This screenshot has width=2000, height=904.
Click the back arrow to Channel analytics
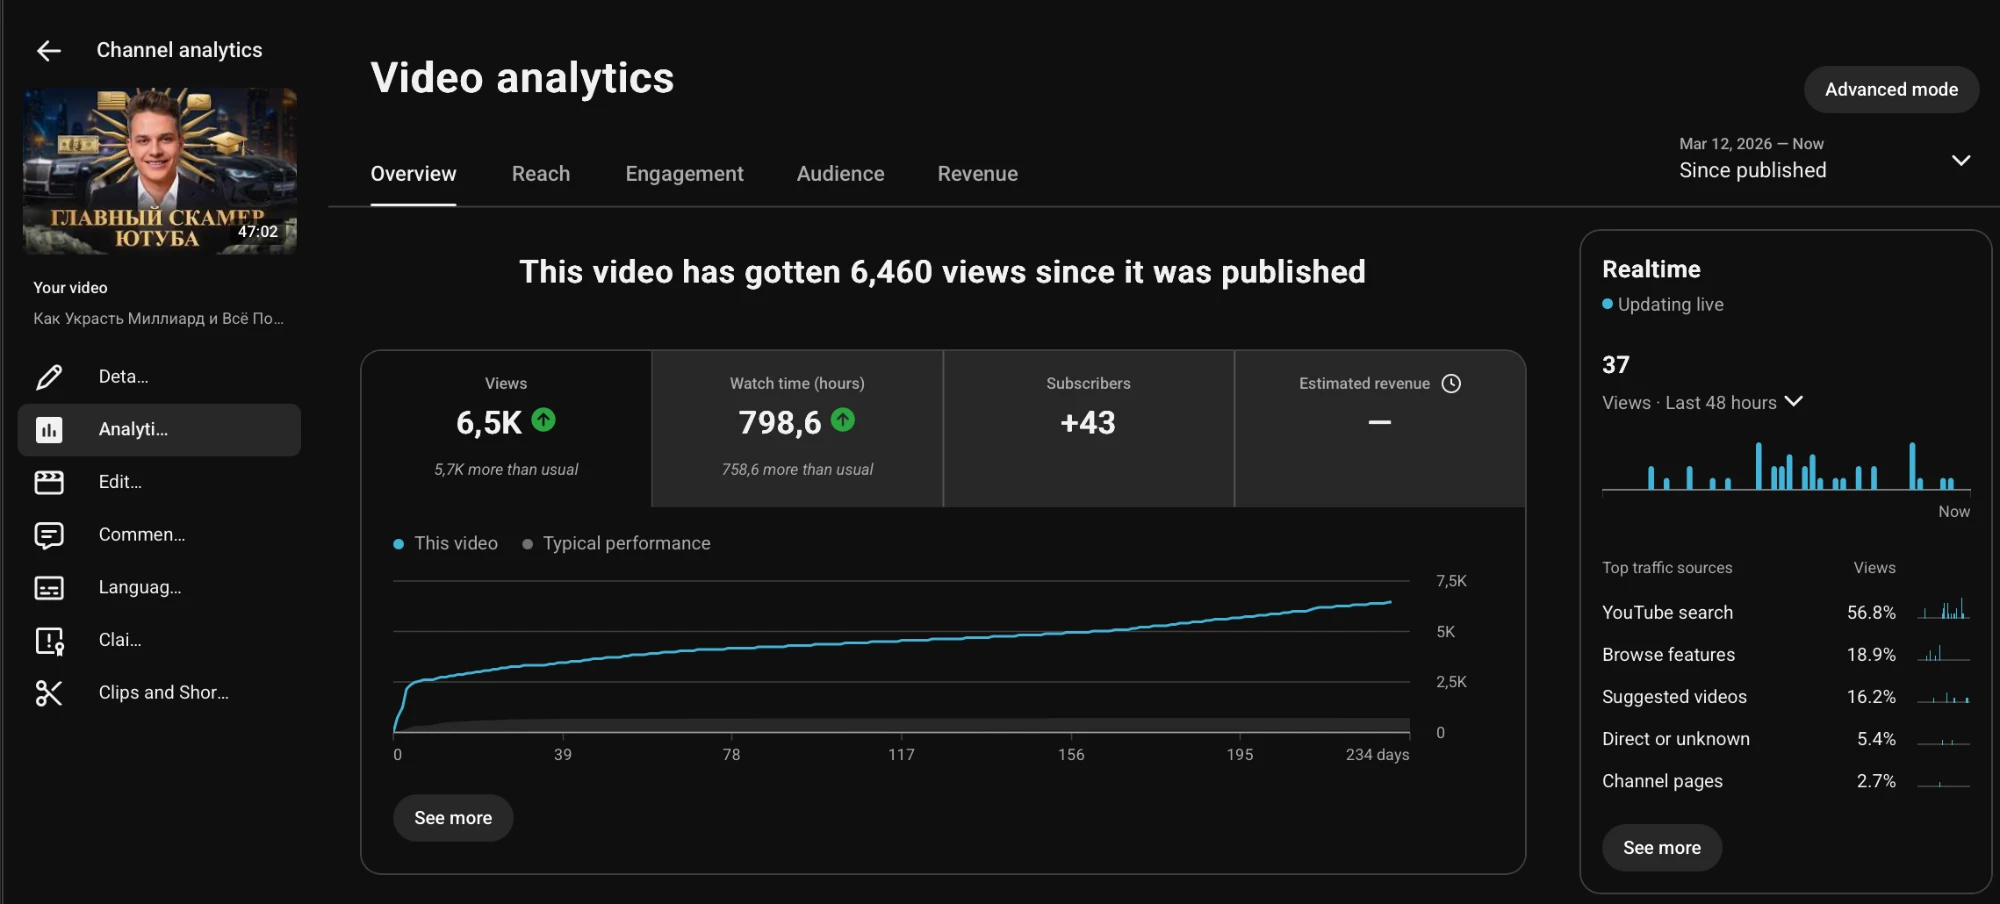(48, 50)
